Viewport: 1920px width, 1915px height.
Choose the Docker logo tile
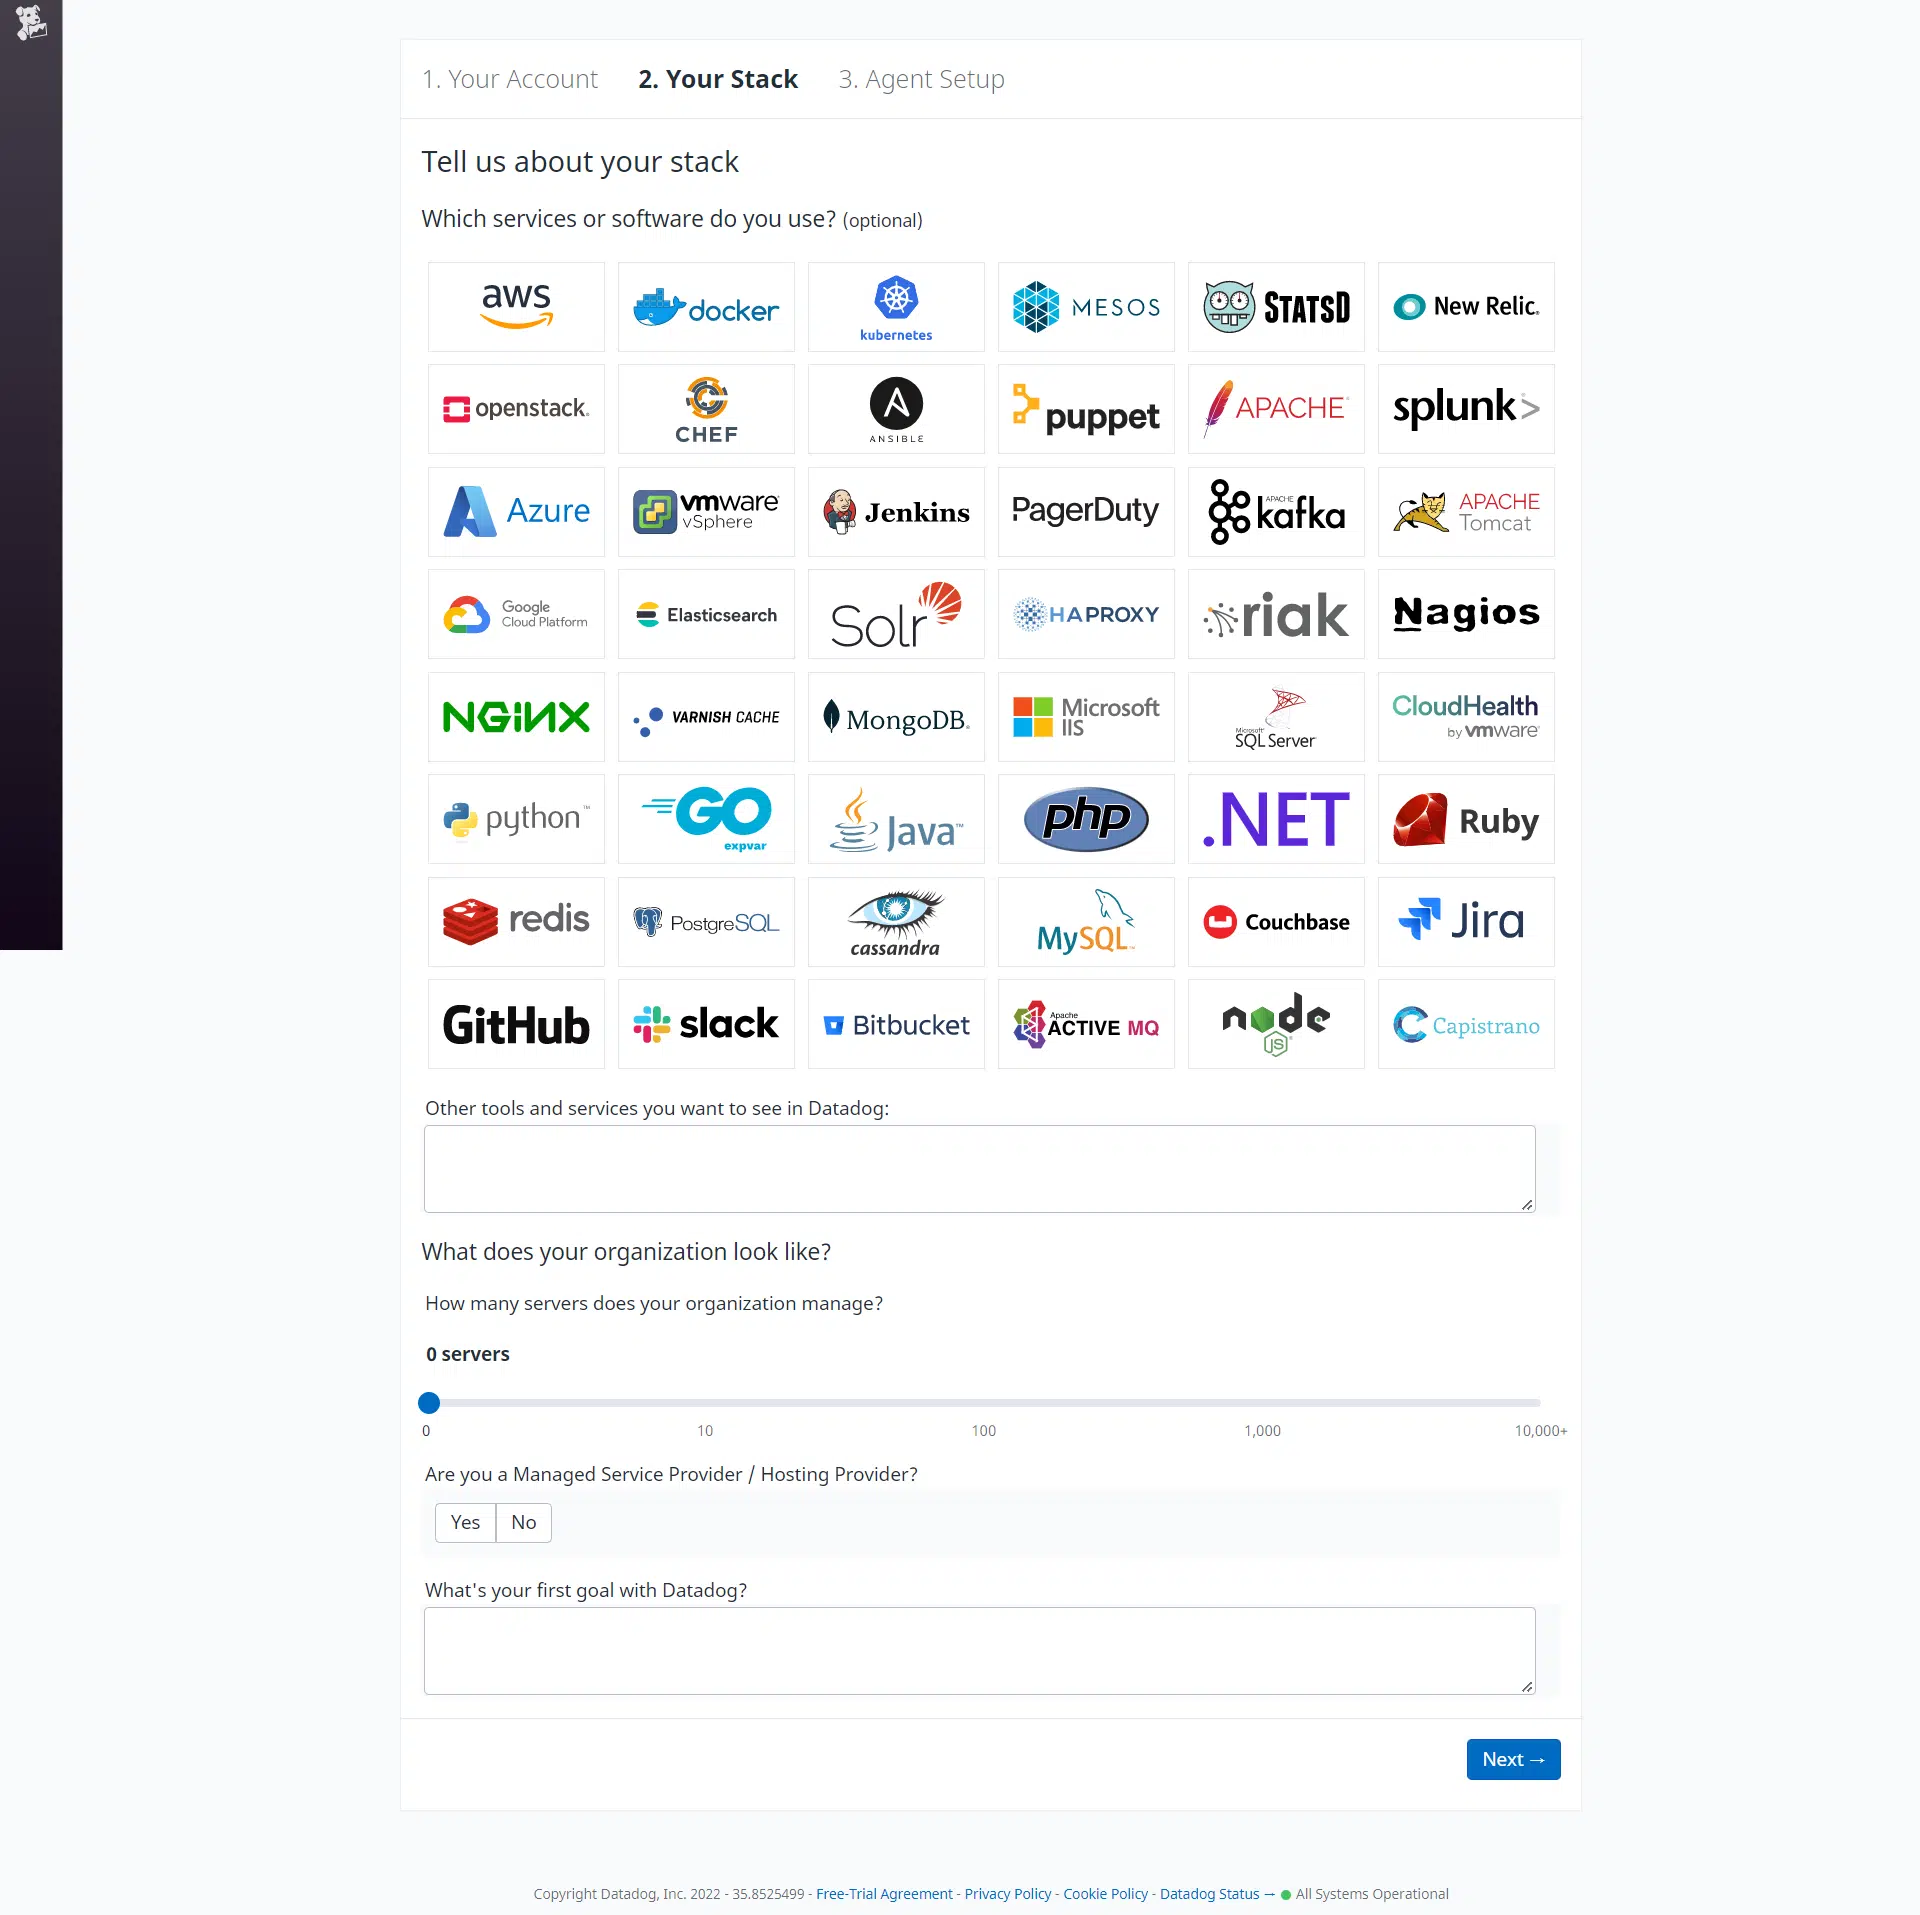(x=706, y=307)
